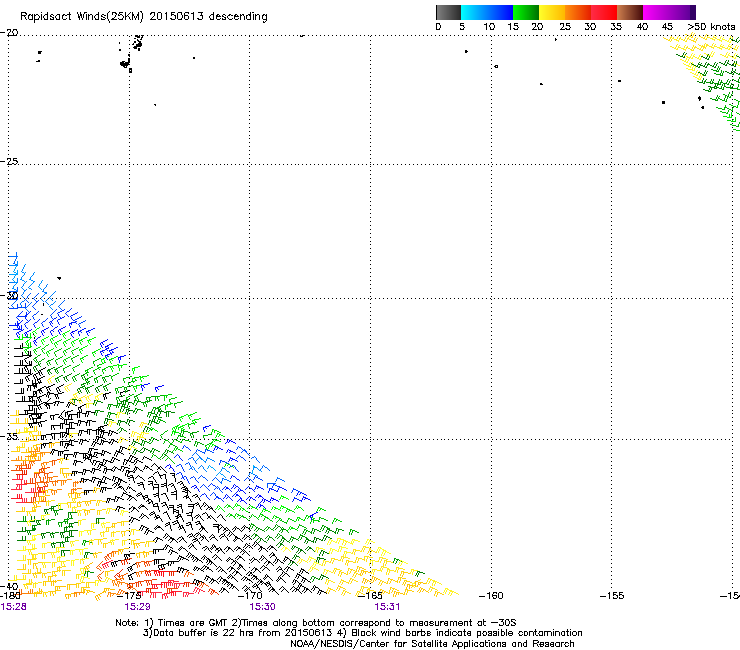Click the longitude label '-165'
740x650 pixels.
coord(370,596)
